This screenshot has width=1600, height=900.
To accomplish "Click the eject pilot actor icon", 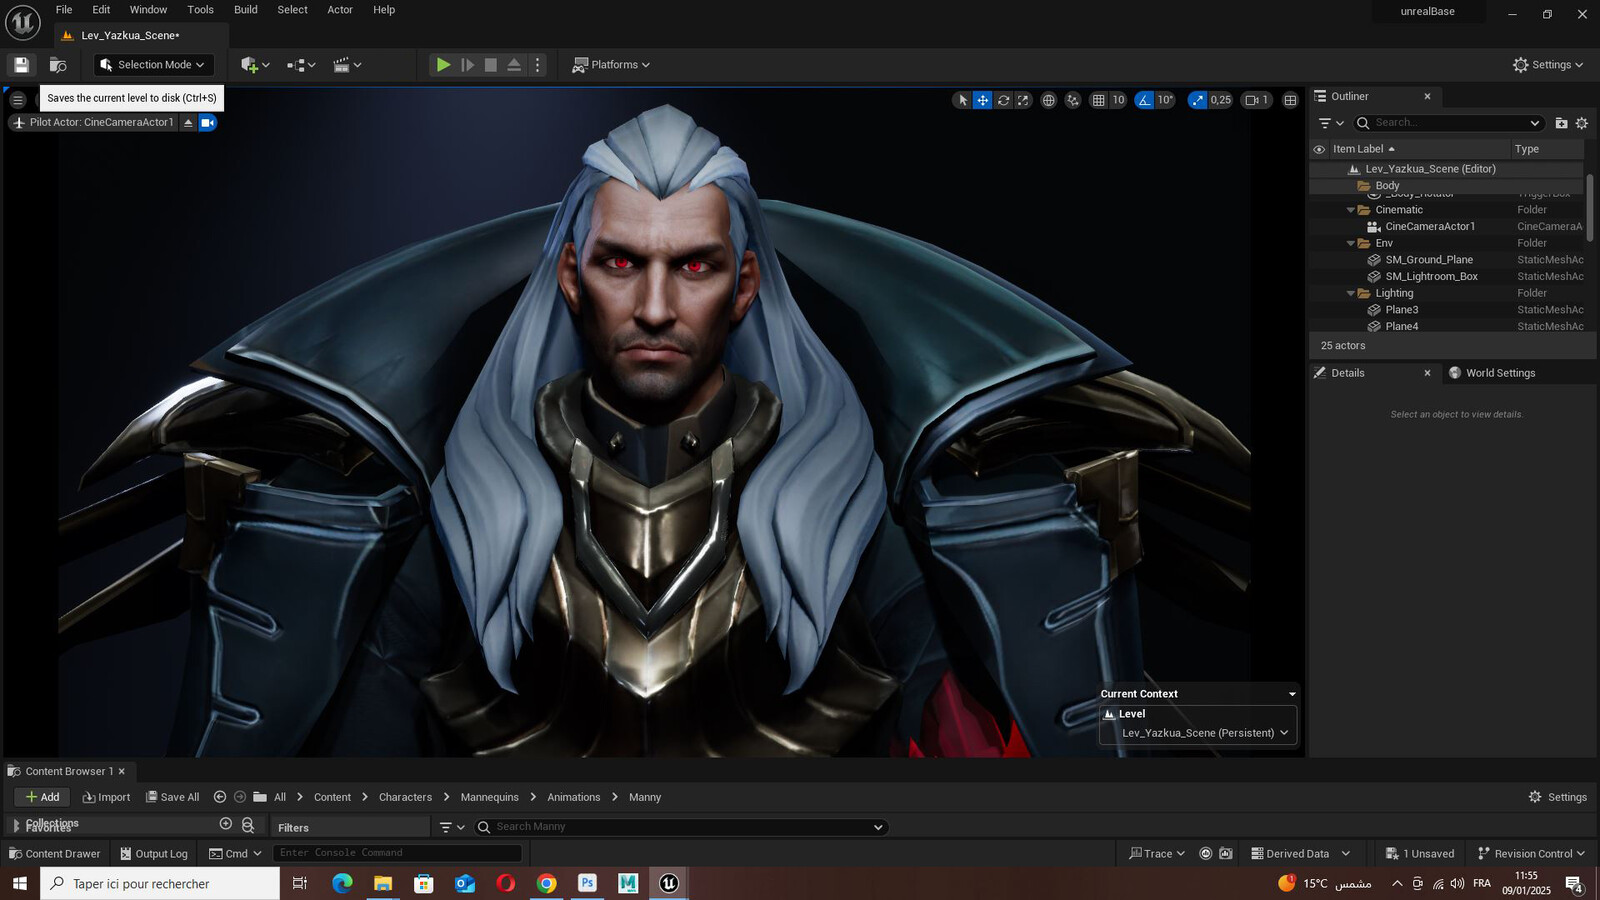I will [188, 123].
